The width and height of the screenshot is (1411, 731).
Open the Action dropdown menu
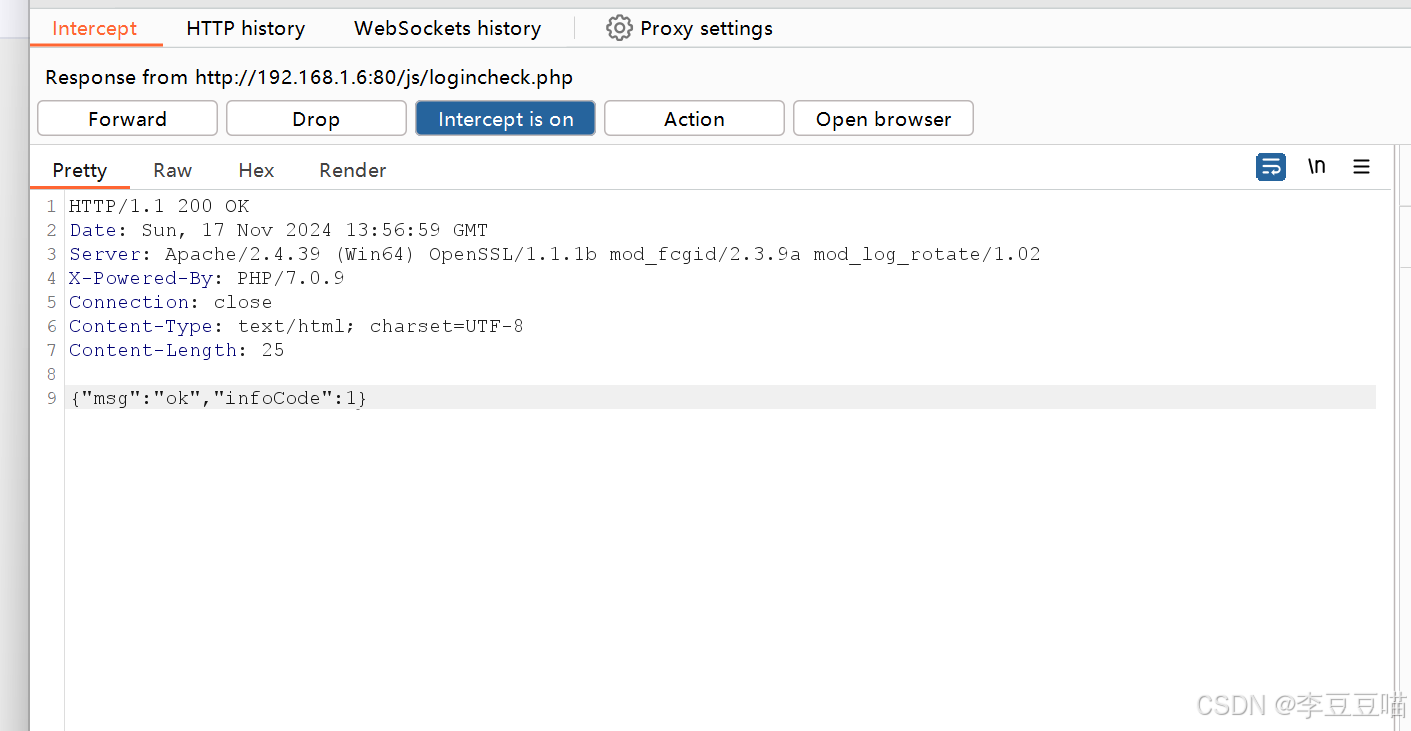694,118
